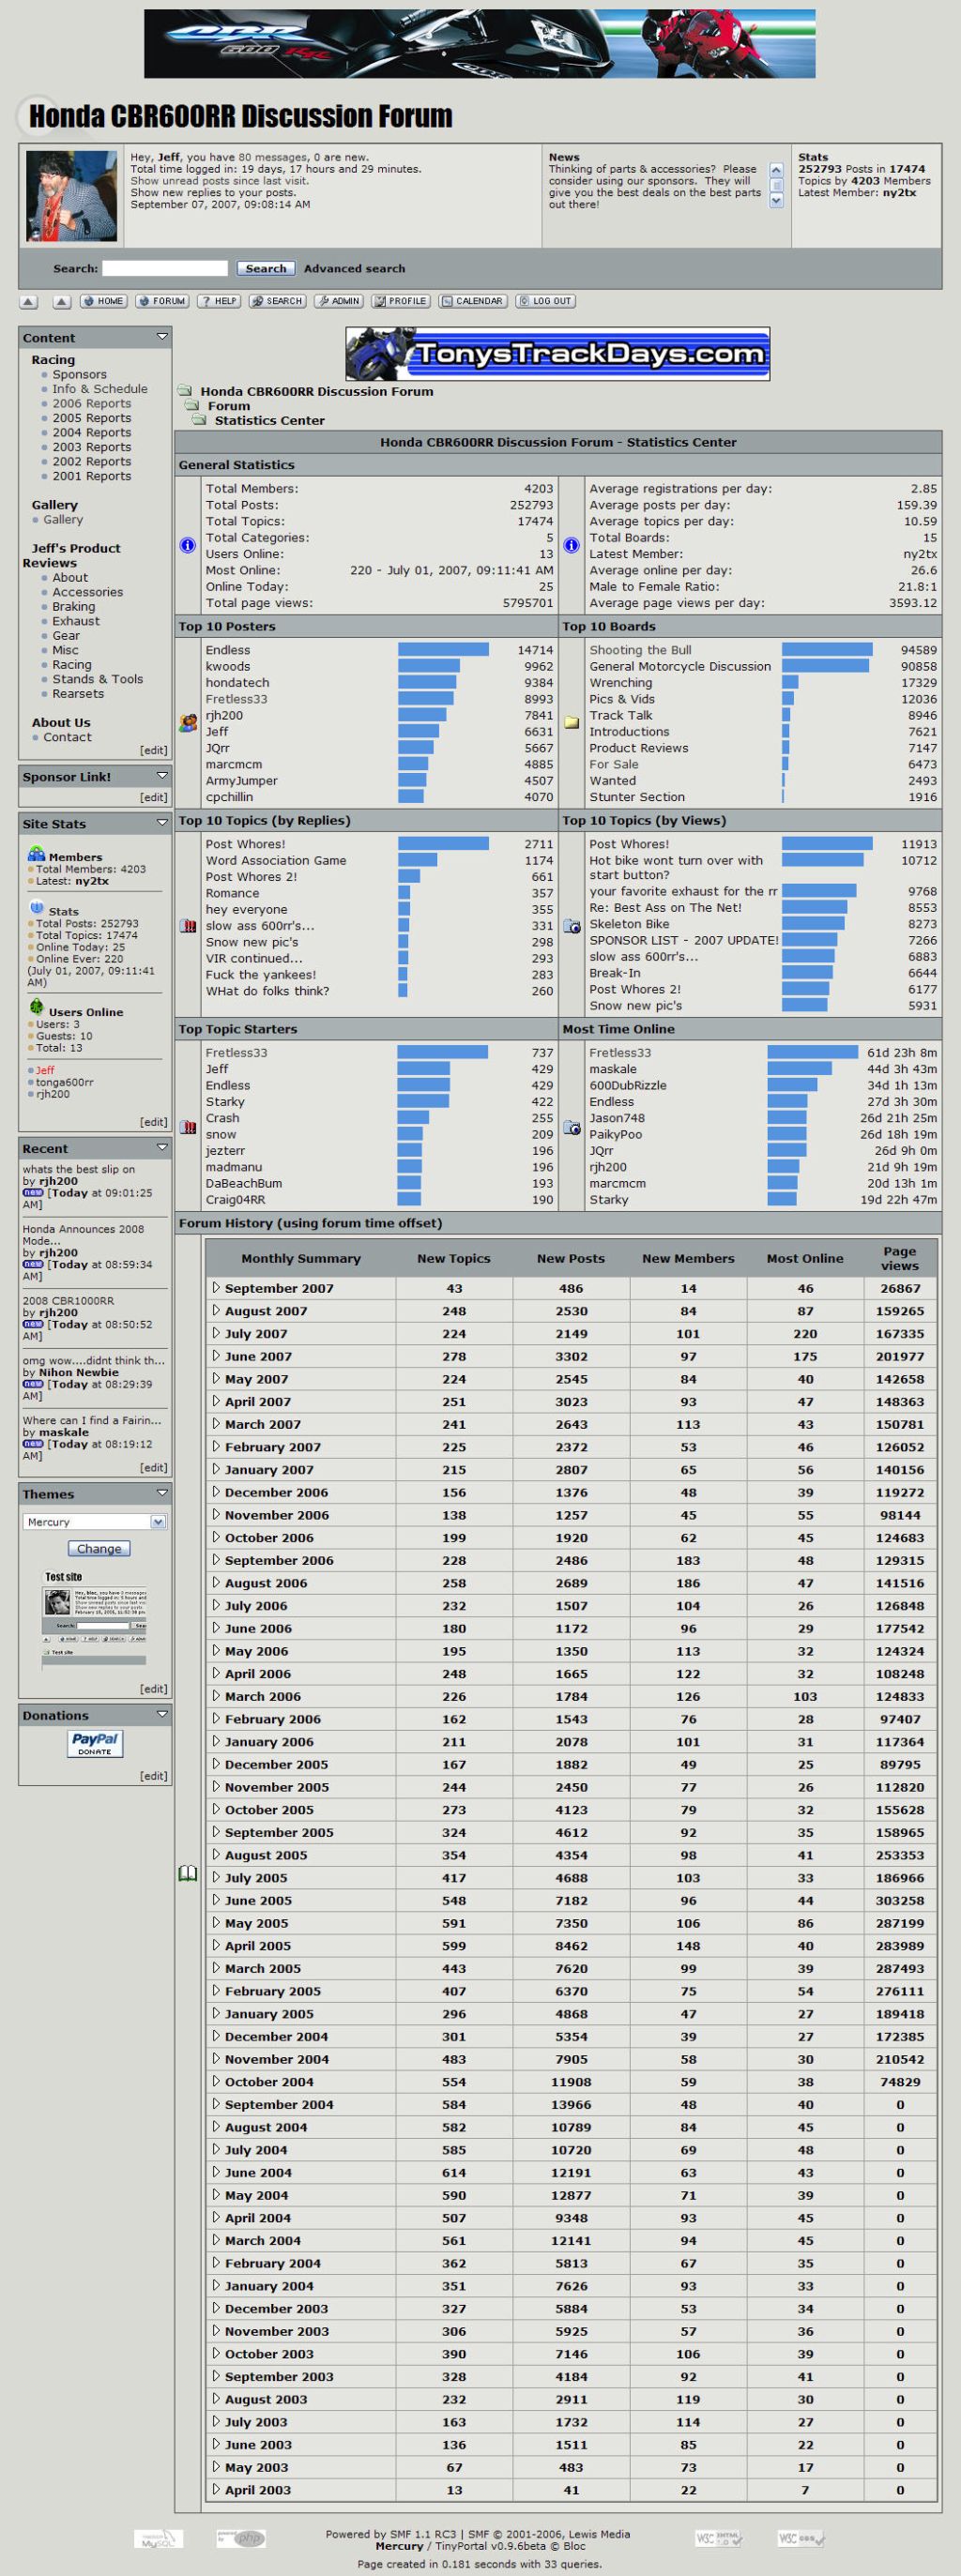Click the PHP powered-by badge

(x=241, y=2538)
